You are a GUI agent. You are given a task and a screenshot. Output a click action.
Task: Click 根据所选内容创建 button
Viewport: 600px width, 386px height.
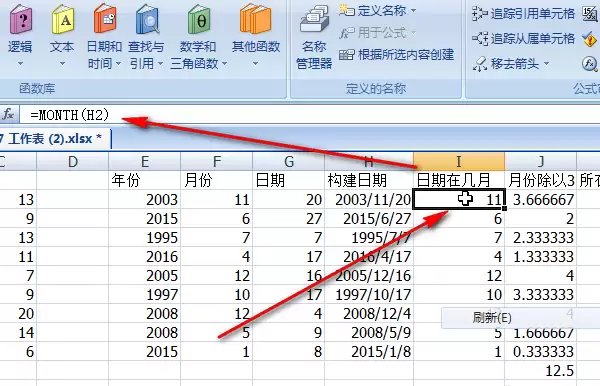396,55
